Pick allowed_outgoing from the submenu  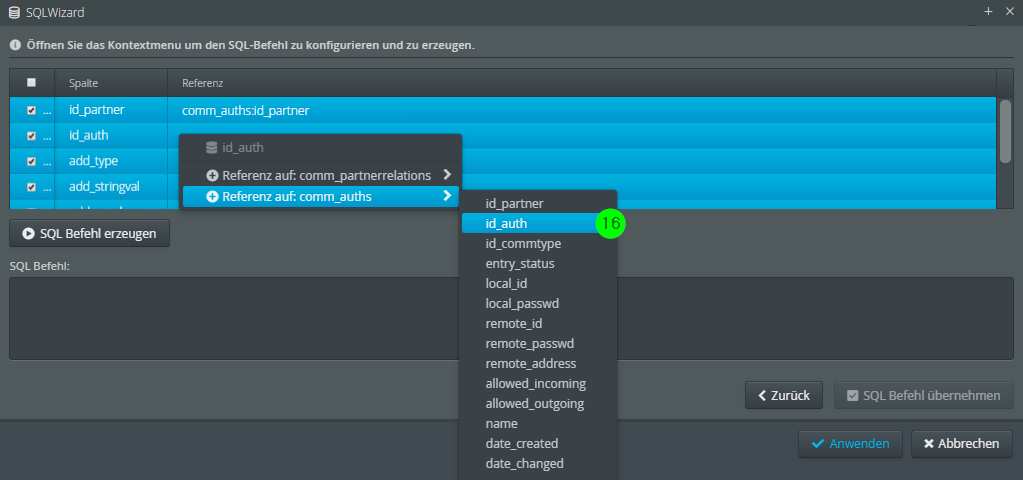[539, 404]
